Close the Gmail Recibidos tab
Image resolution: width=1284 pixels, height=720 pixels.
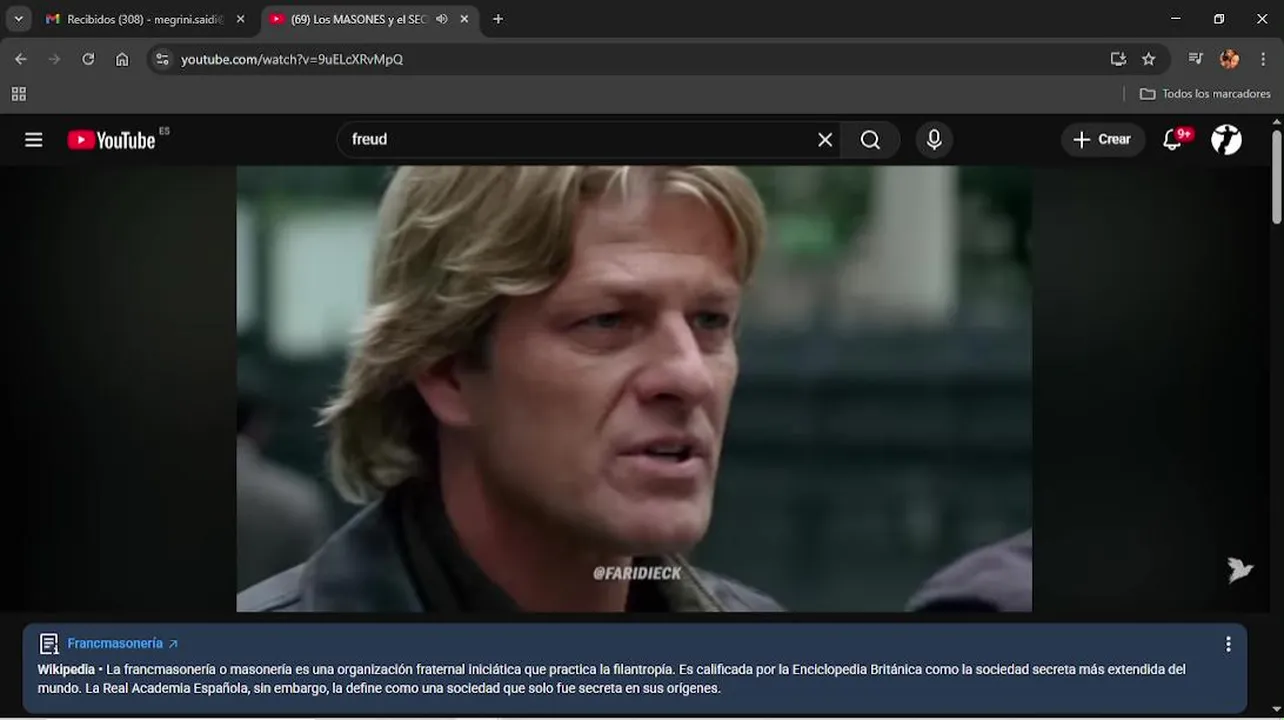pyautogui.click(x=240, y=19)
